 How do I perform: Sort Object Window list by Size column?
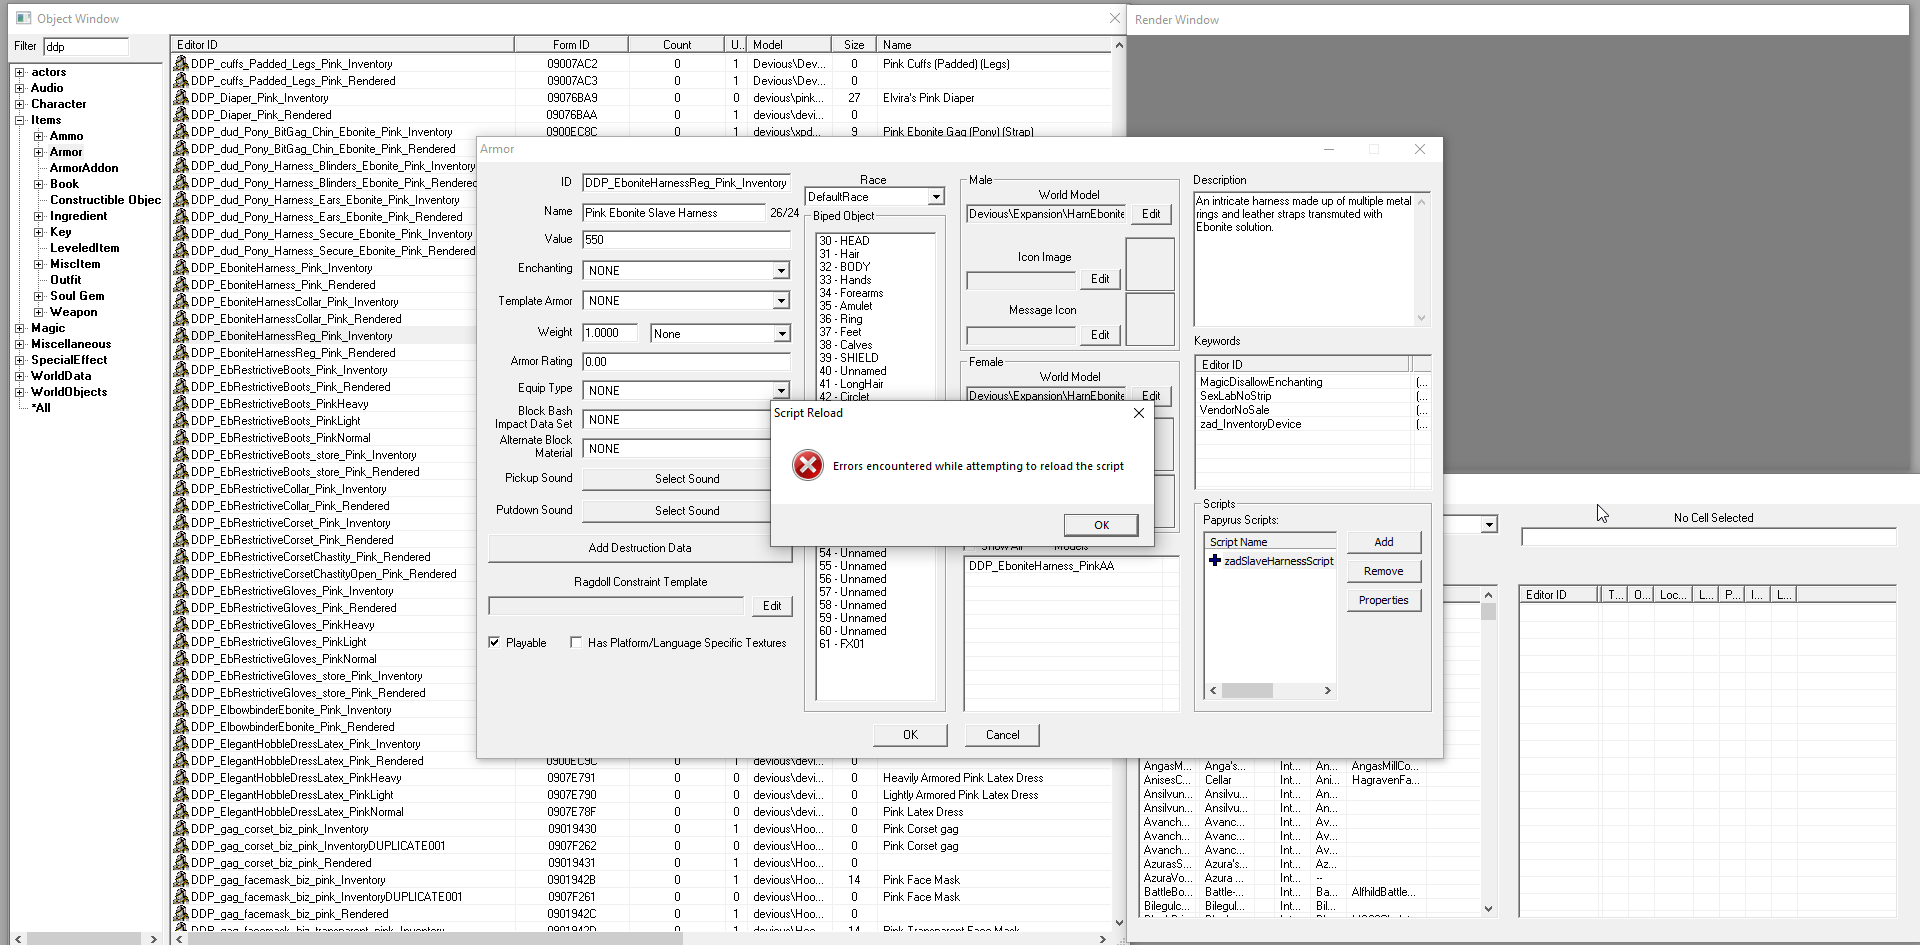pyautogui.click(x=854, y=44)
